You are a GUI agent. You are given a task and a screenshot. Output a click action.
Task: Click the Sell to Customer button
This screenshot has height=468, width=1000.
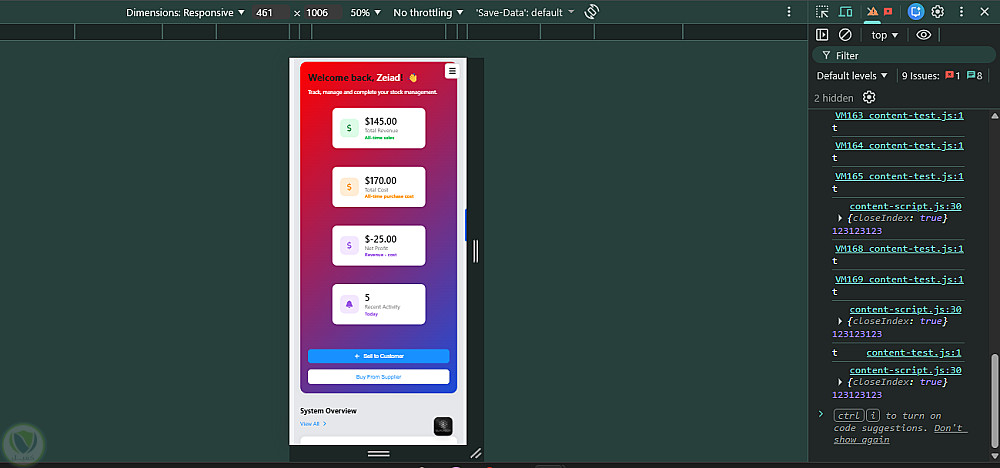pos(378,356)
